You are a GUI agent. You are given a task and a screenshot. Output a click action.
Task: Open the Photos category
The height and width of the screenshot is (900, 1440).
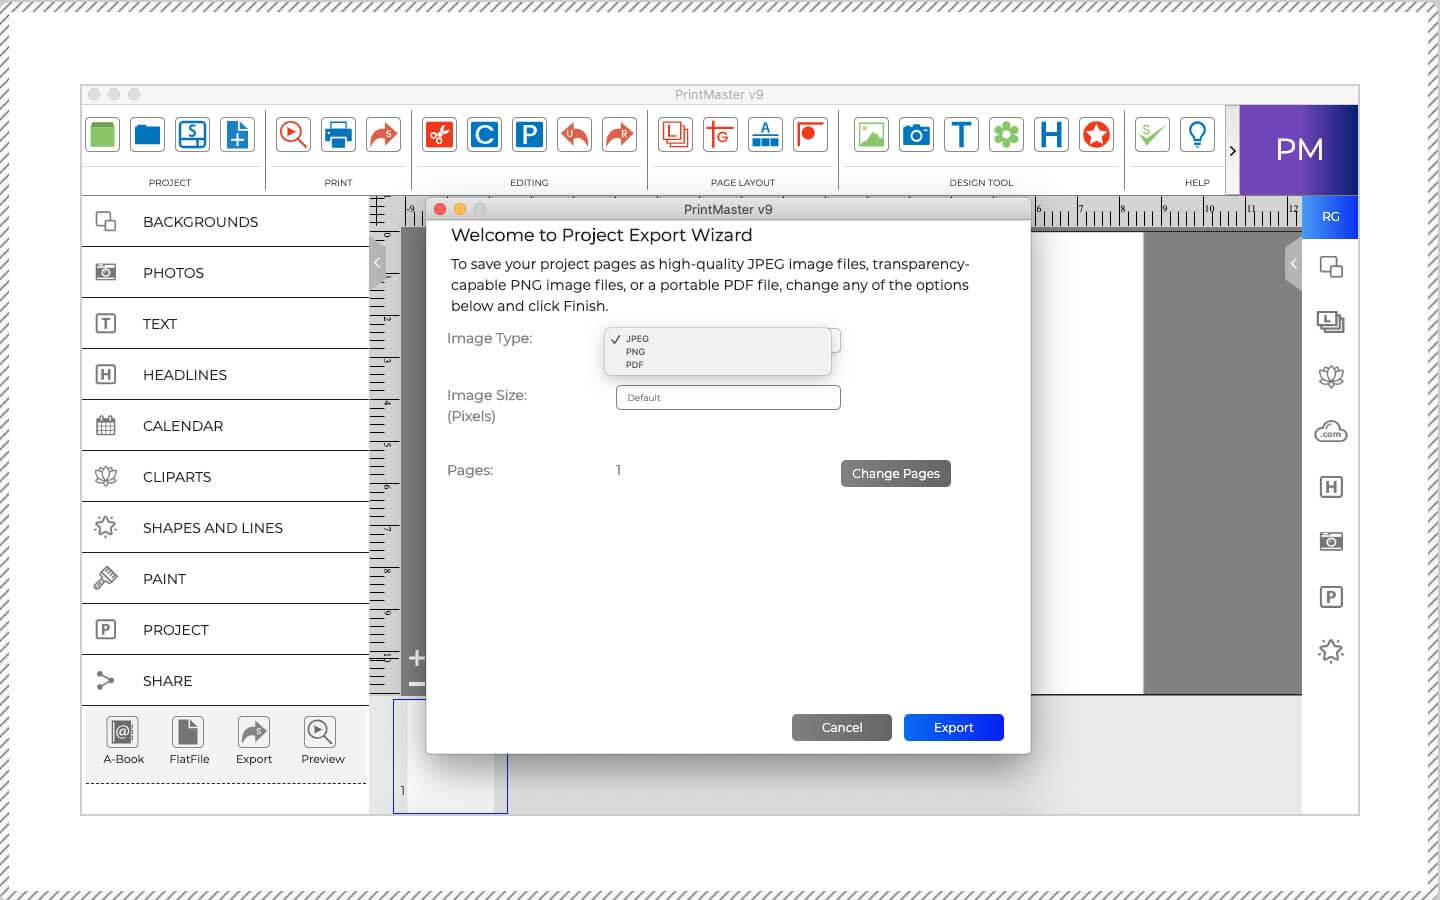click(225, 272)
